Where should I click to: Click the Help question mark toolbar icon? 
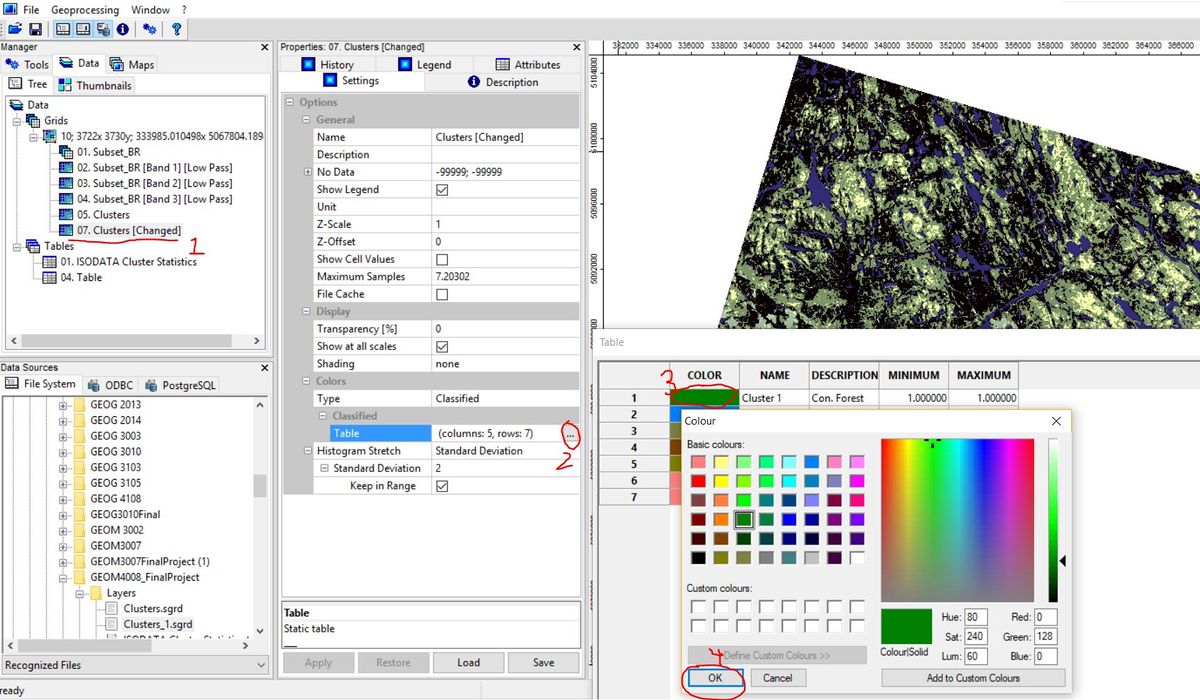176,29
